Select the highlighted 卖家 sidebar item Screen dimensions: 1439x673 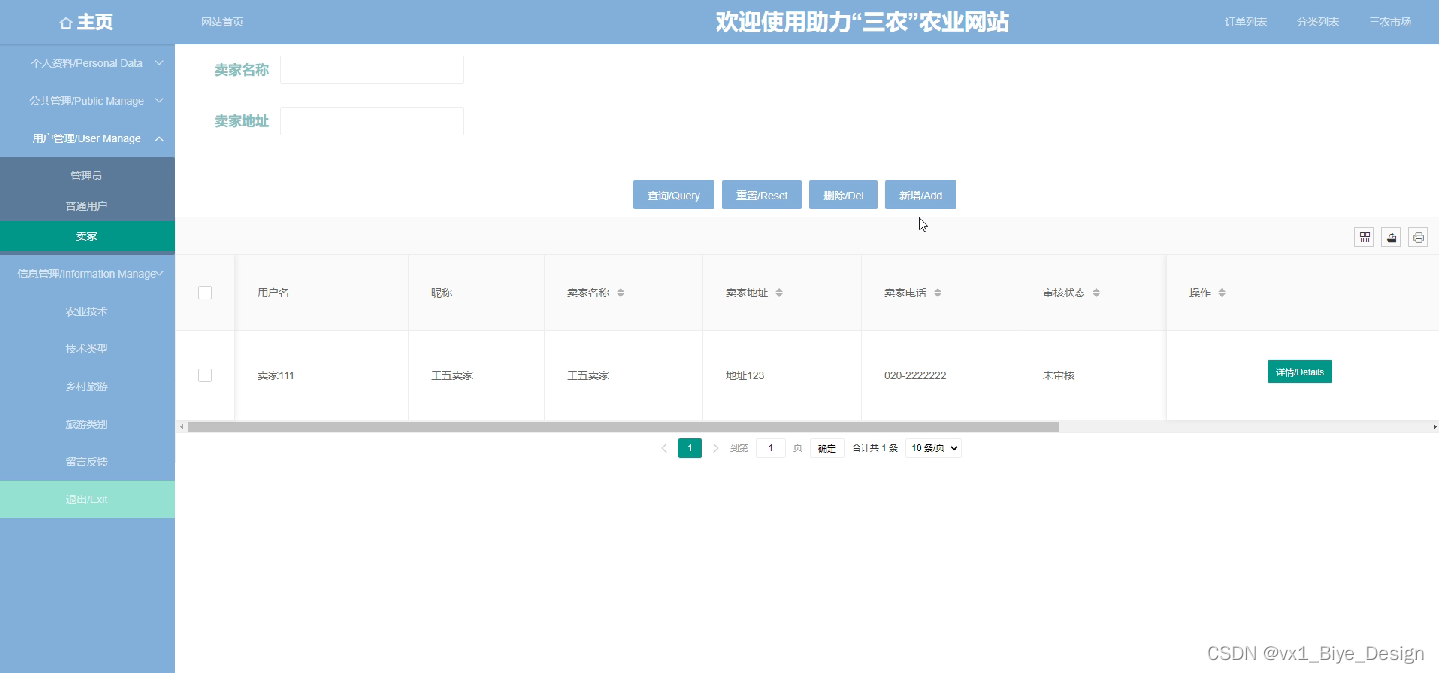point(87,237)
